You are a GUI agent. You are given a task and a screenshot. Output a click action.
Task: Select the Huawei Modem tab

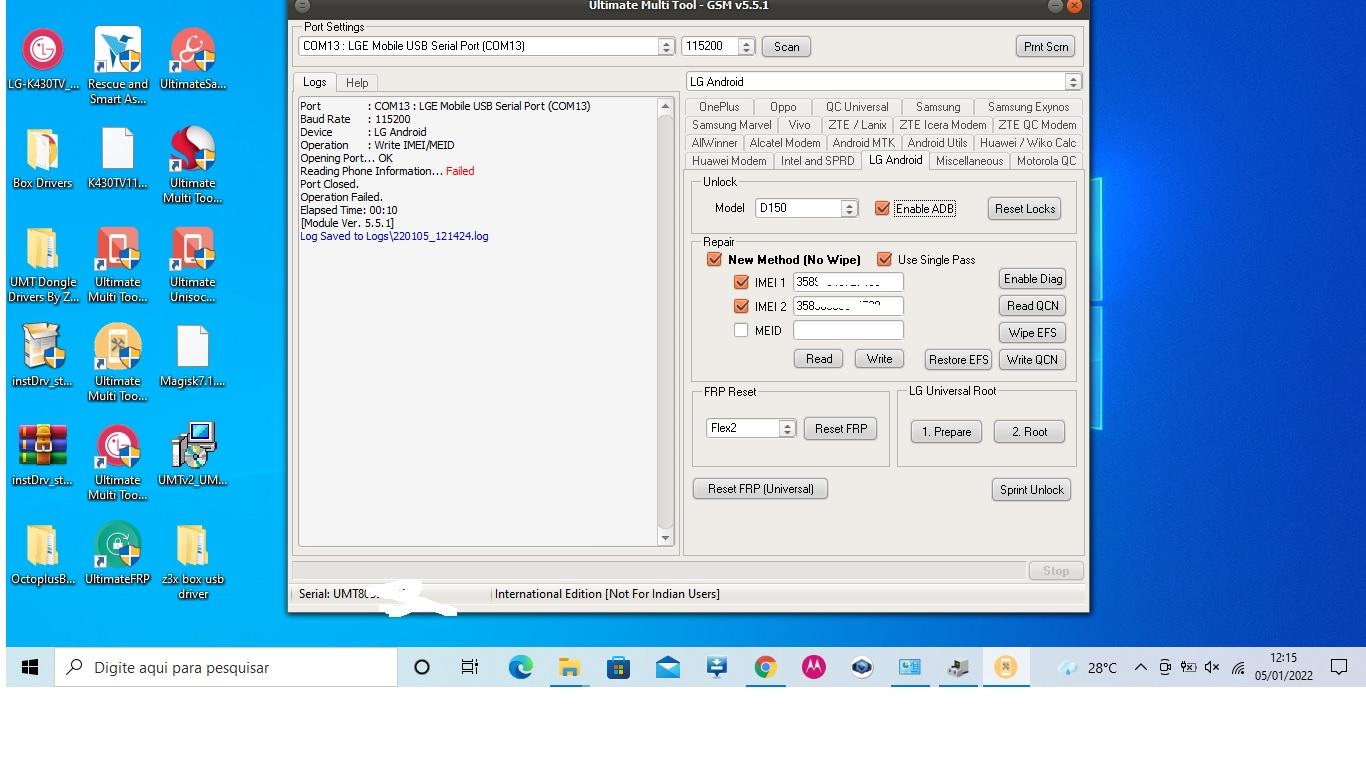(x=729, y=161)
